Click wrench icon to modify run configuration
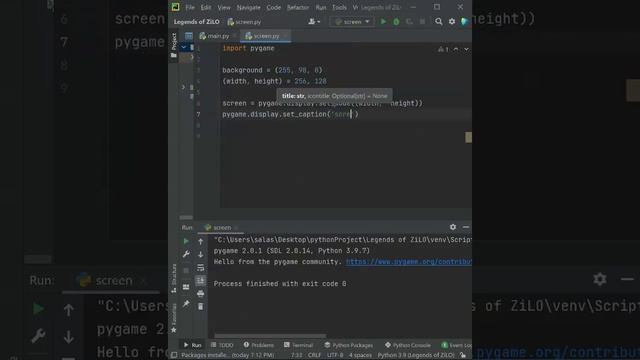The width and height of the screenshot is (640, 360). tap(186, 254)
